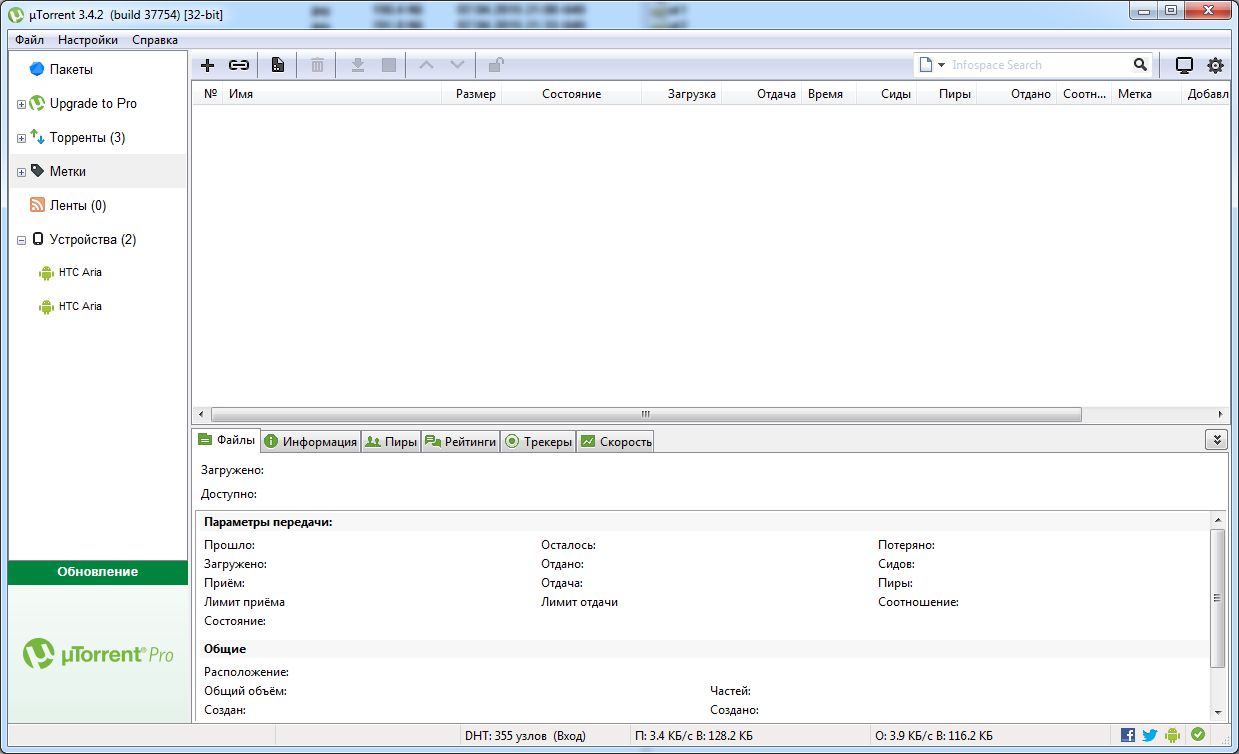The width and height of the screenshot is (1239, 754).
Task: Start torrent download arrow icon
Action: [358, 65]
